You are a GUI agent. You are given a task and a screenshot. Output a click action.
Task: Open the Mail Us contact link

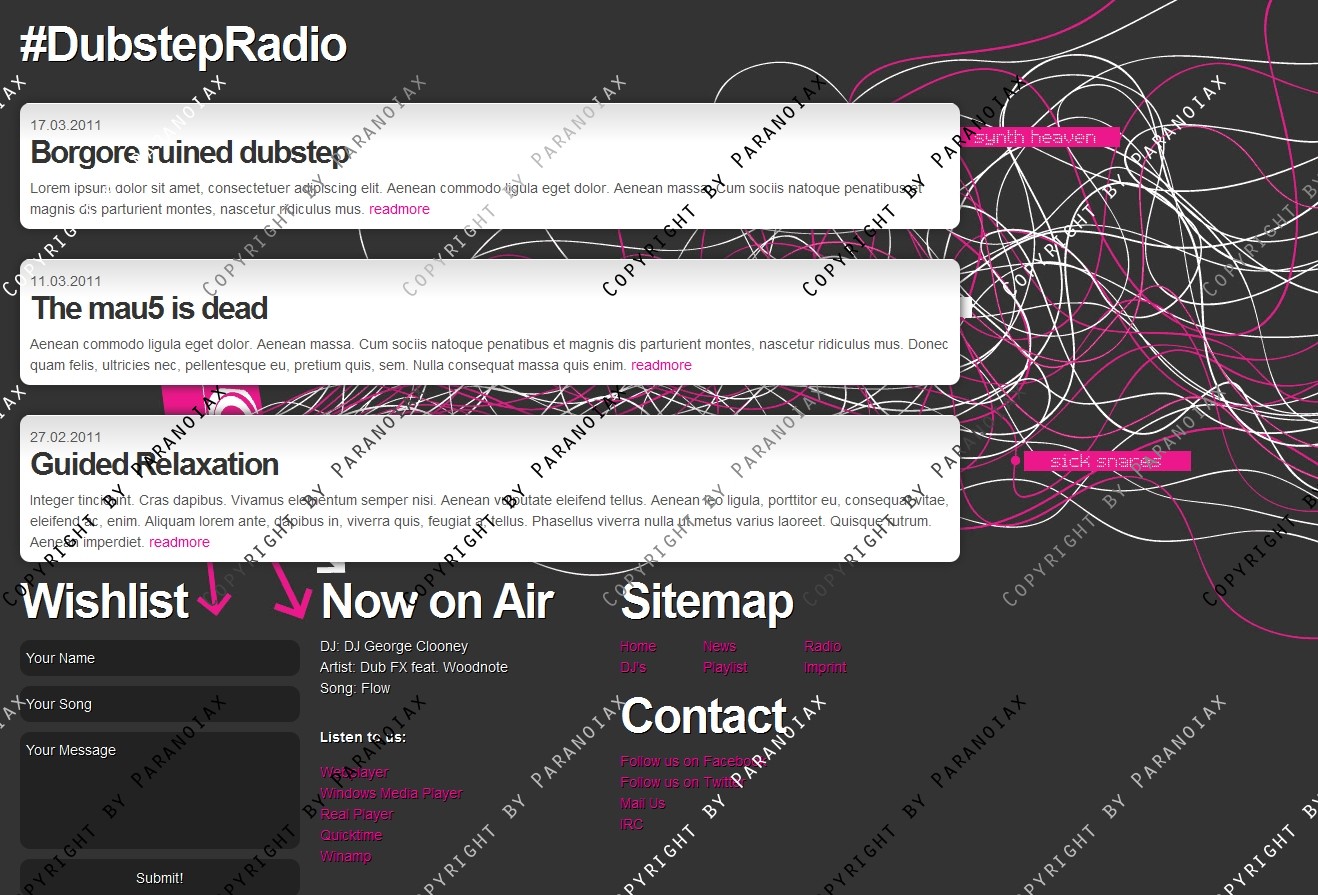642,803
